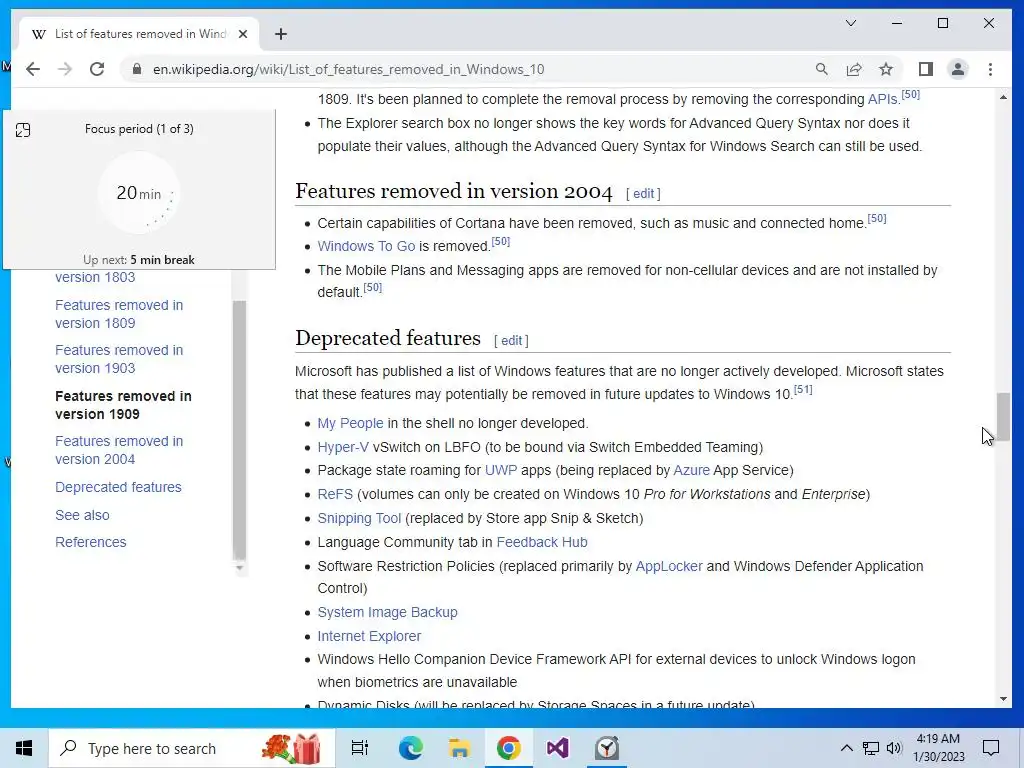Viewport: 1024px width, 768px height.
Task: Open Visual Studio from the taskbar
Action: click(557, 748)
